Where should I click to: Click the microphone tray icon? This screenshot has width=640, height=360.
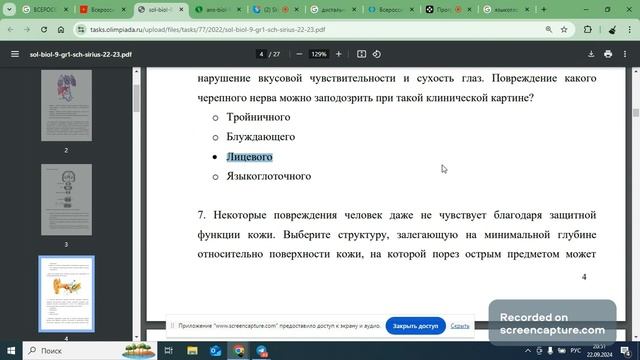(550, 351)
